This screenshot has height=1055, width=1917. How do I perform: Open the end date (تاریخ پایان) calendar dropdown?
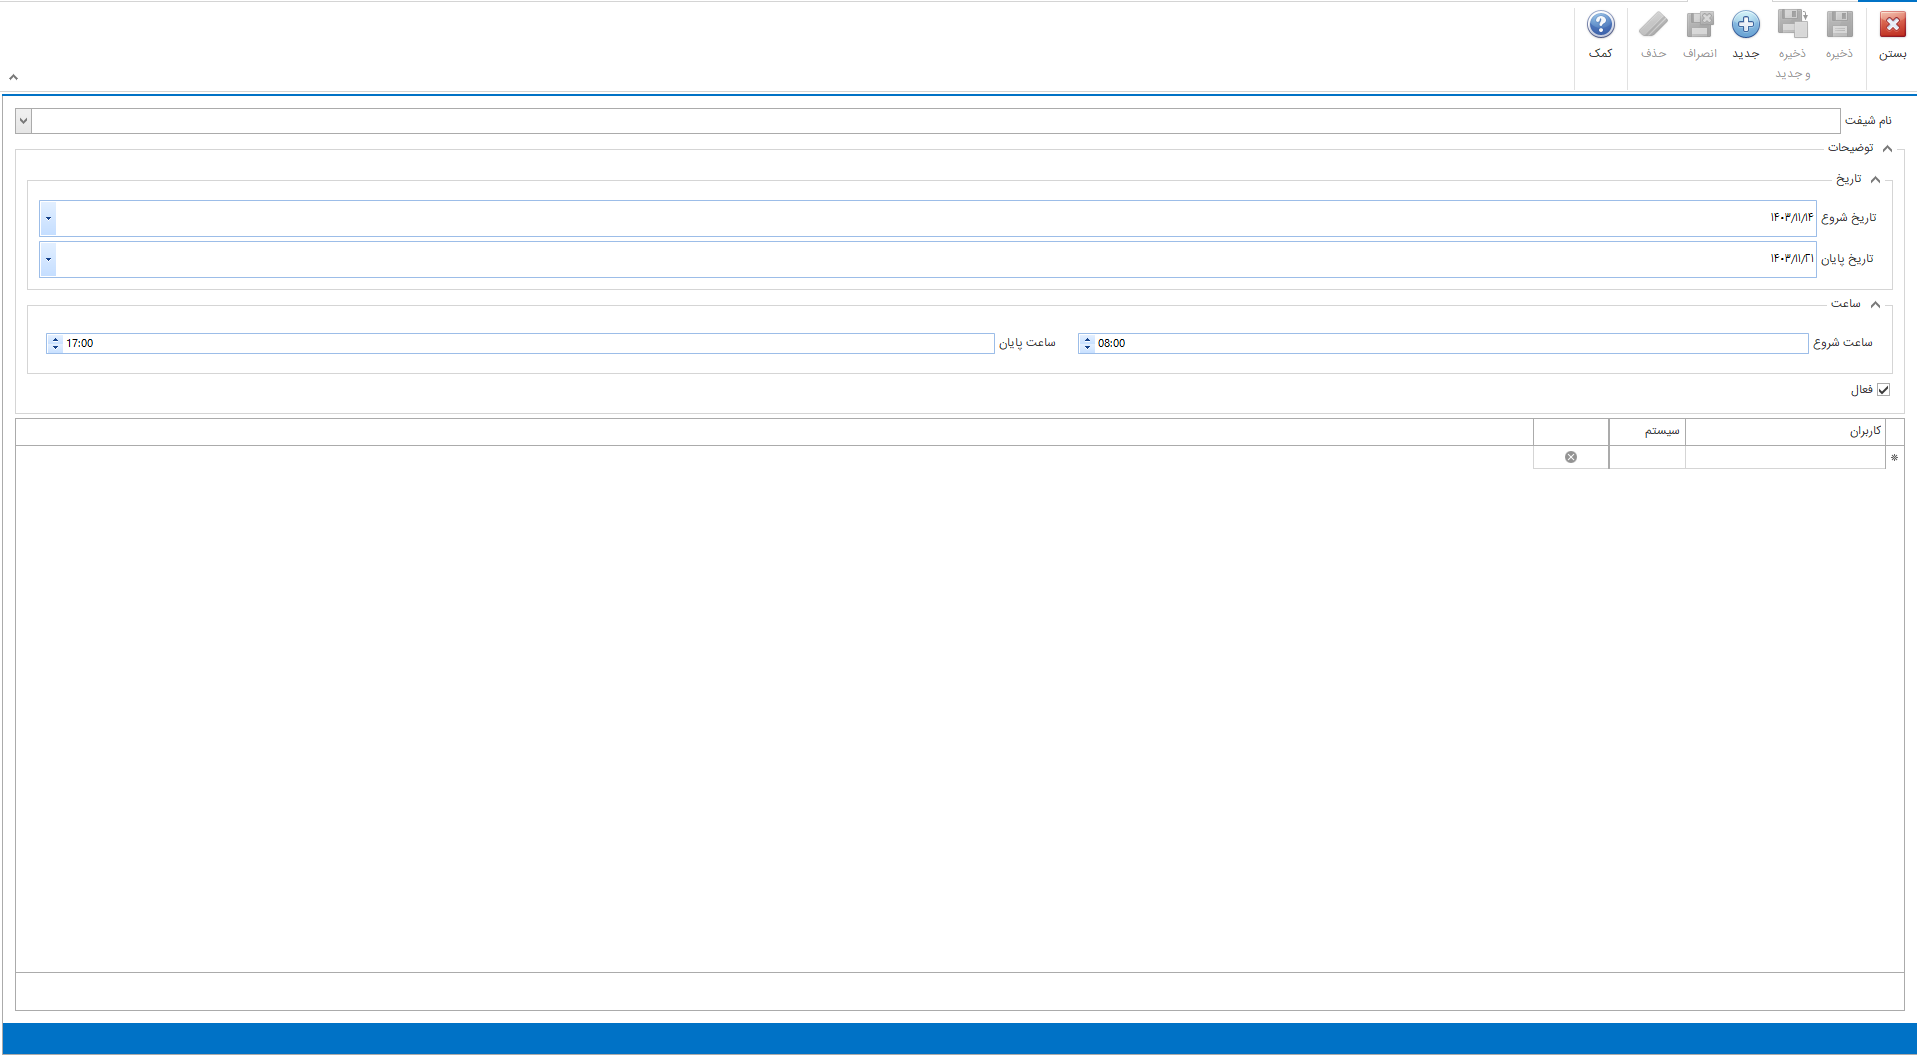48,259
